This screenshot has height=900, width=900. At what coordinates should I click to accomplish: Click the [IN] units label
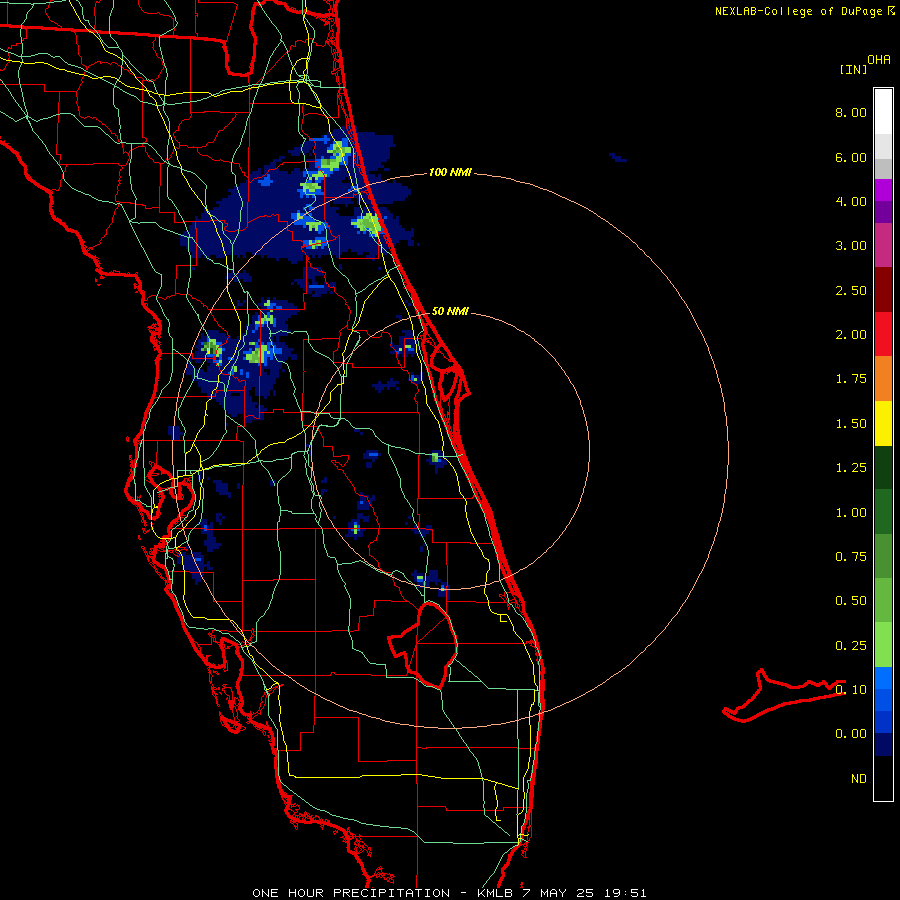854,69
